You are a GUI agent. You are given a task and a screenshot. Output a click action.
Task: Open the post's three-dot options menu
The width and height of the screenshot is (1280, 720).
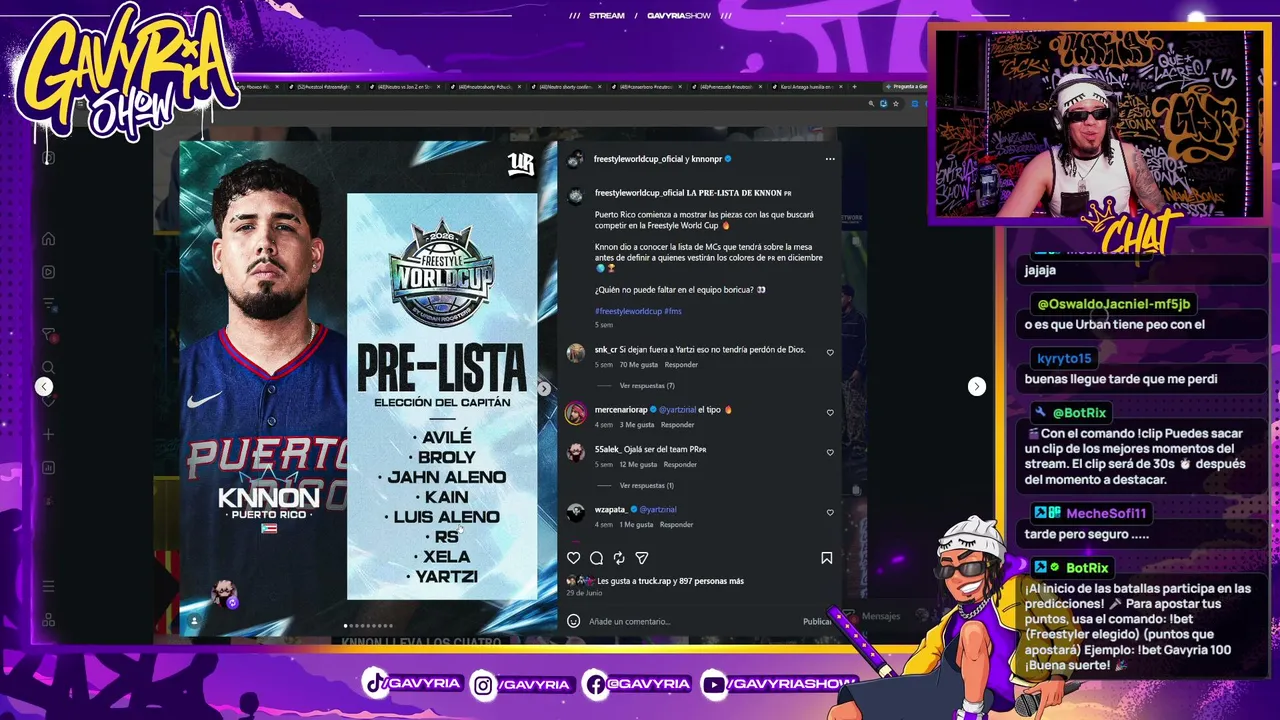[830, 159]
